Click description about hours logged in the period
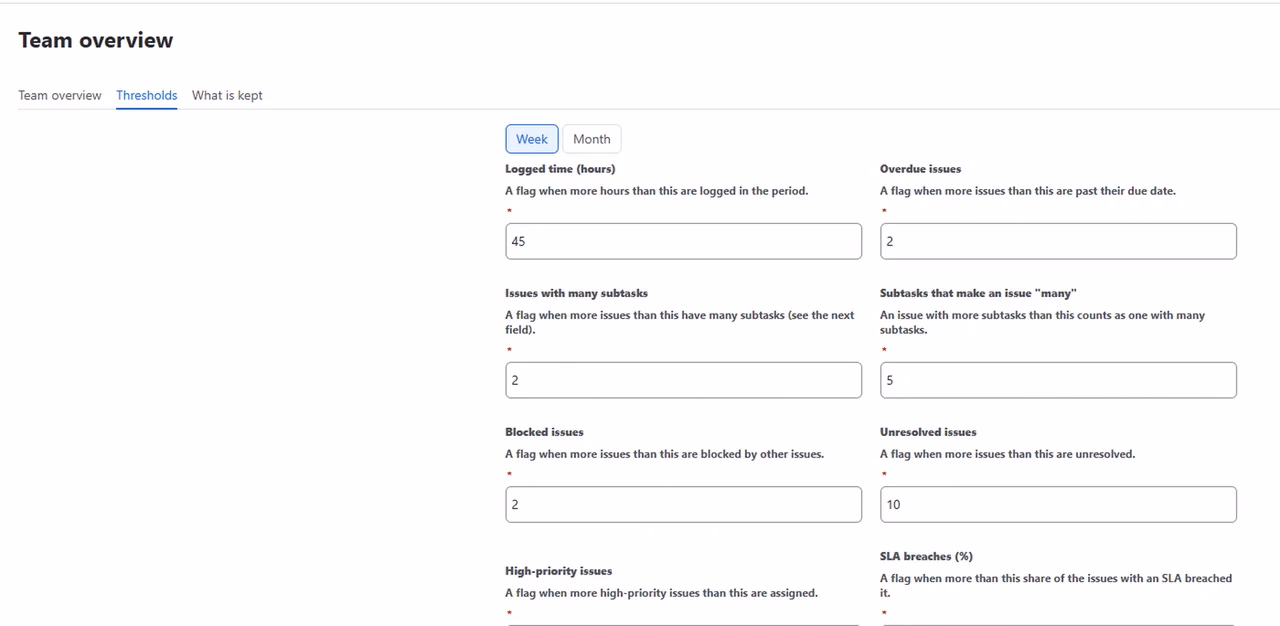The height and width of the screenshot is (626, 1280). [x=657, y=191]
